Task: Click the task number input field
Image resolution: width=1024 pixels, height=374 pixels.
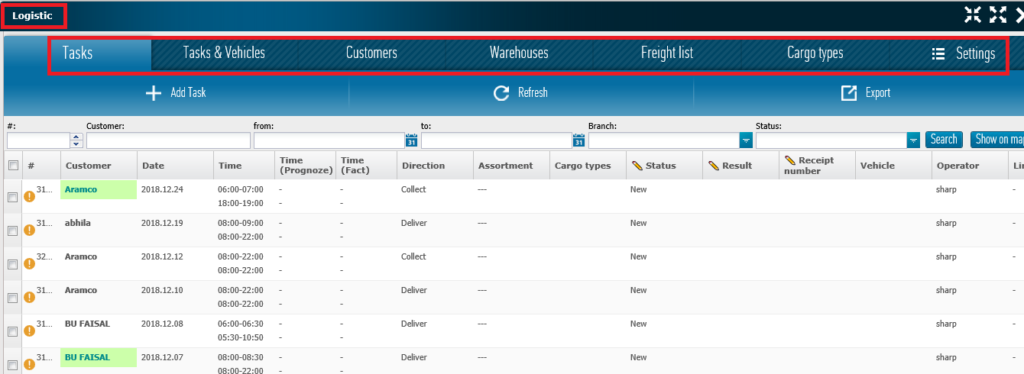Action: coord(39,140)
